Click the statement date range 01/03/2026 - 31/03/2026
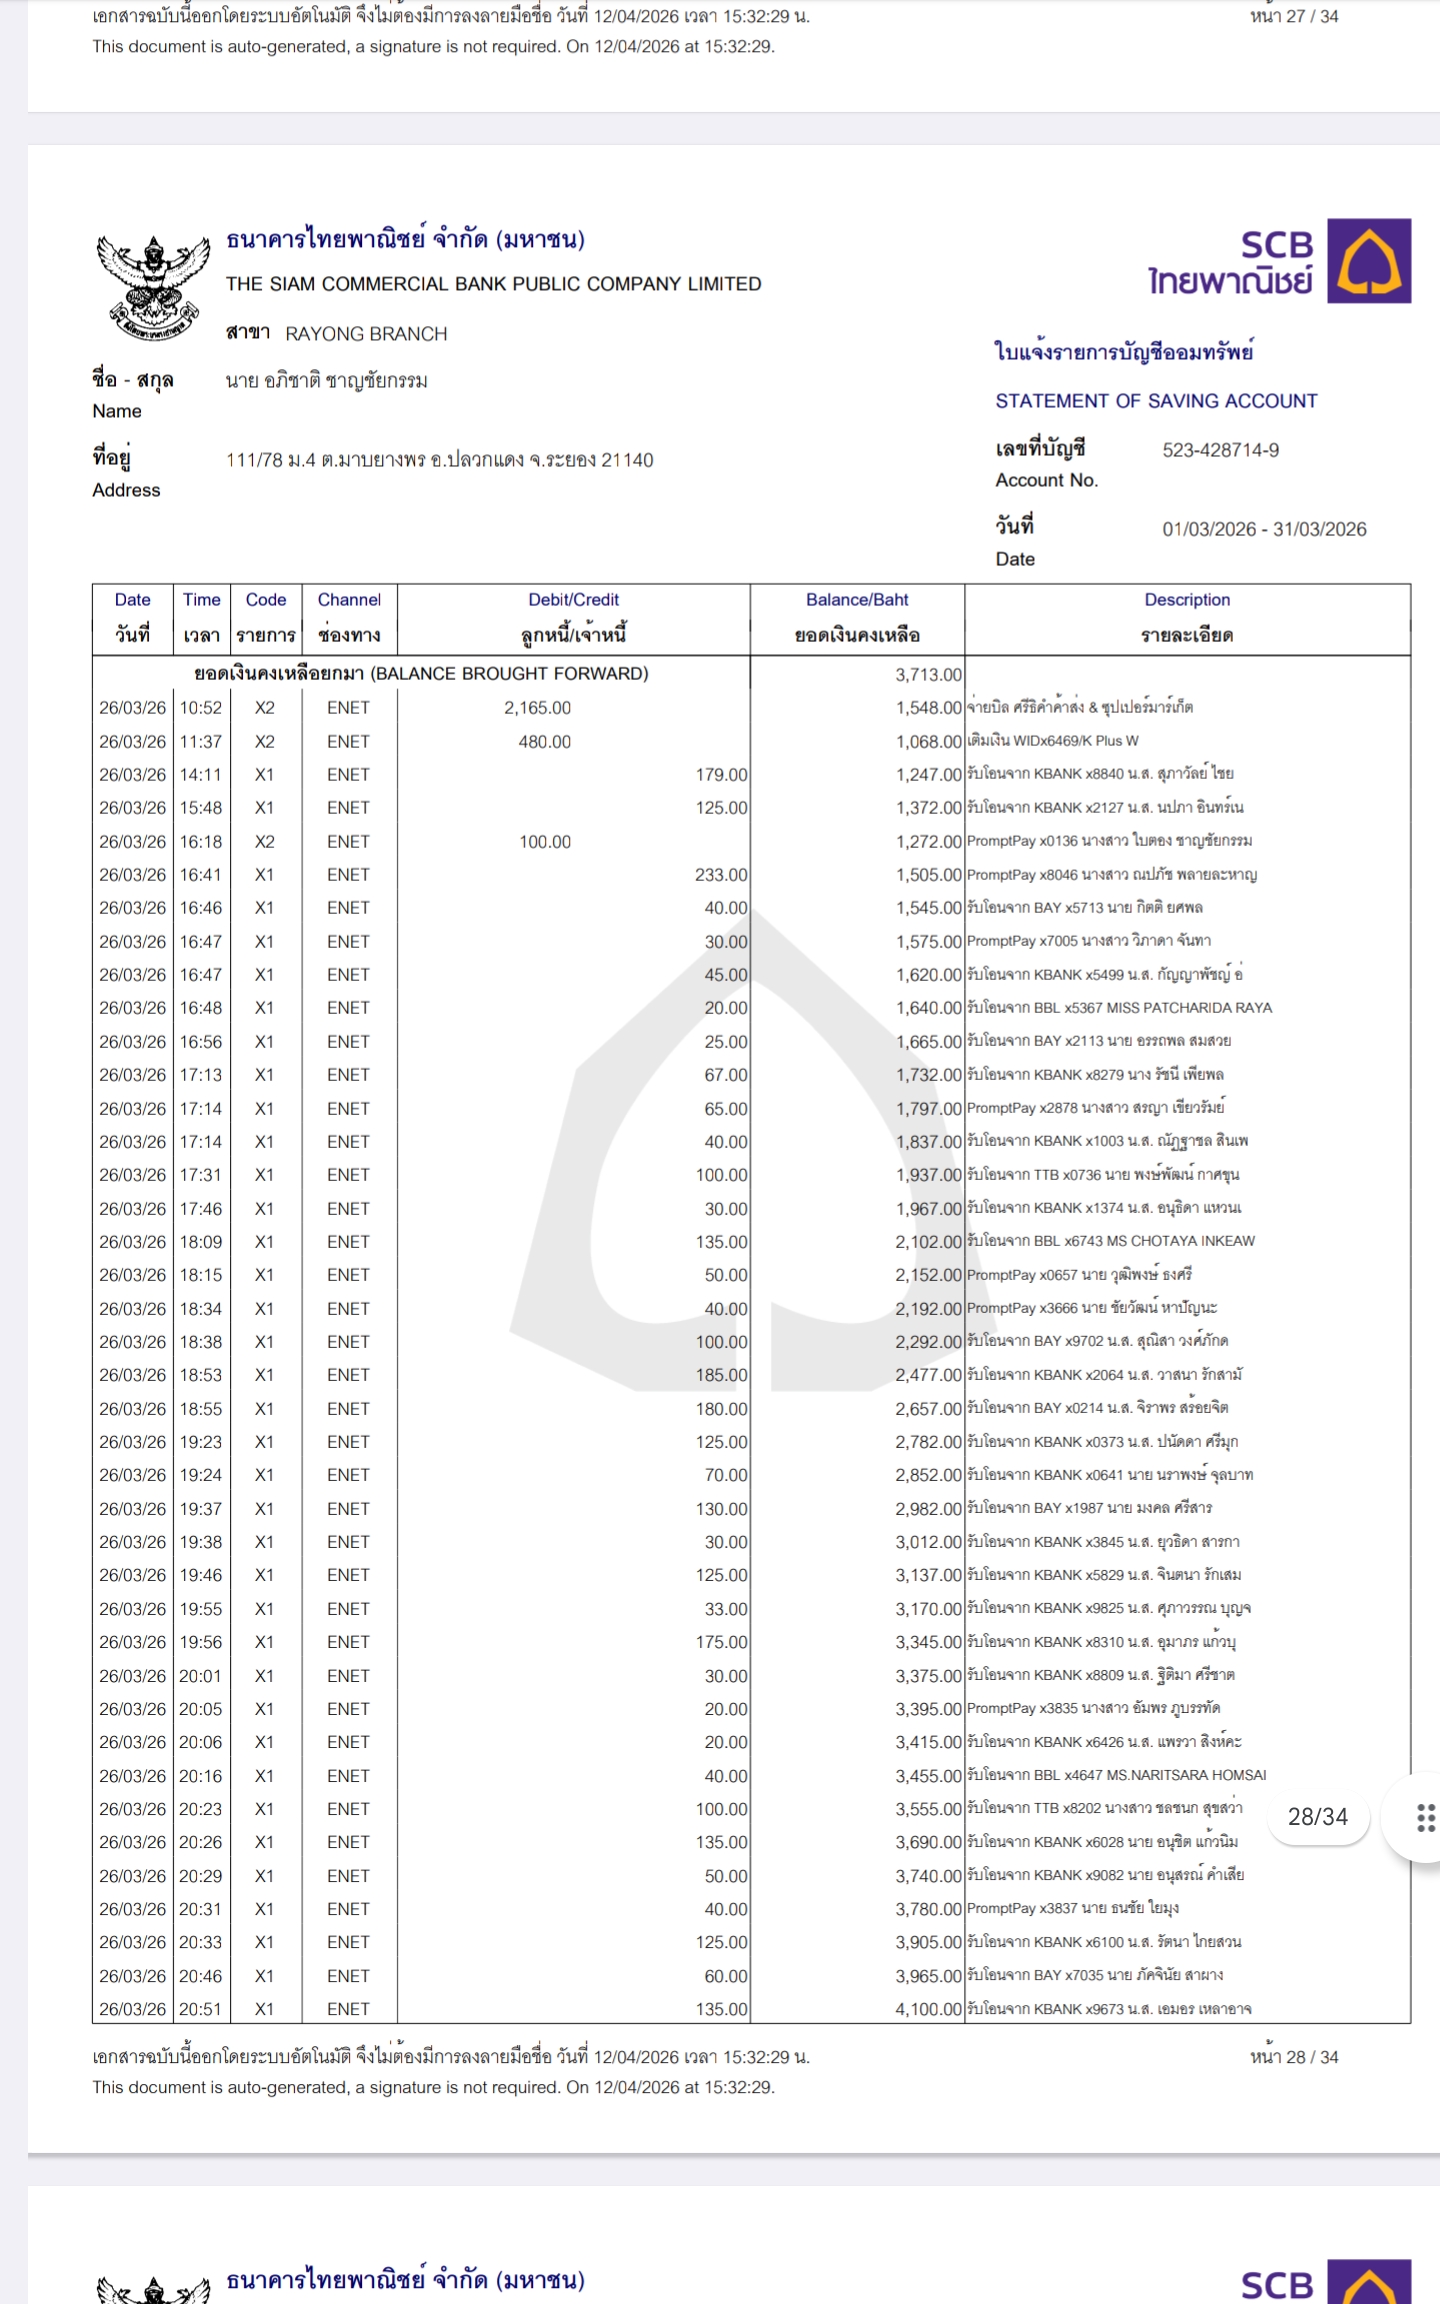 (x=1264, y=529)
